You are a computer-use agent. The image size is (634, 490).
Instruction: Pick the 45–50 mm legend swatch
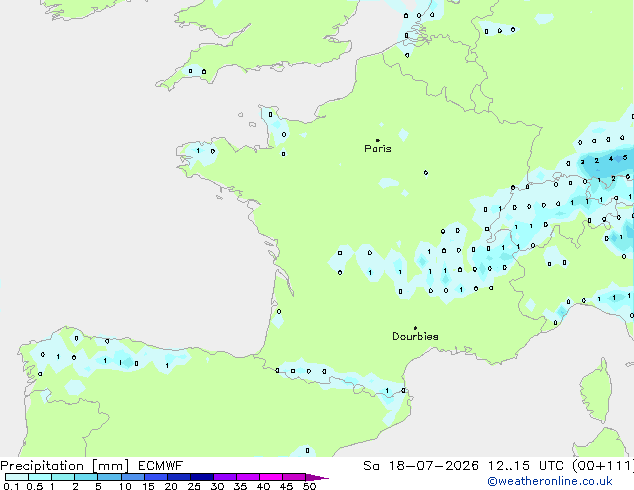click(x=294, y=477)
